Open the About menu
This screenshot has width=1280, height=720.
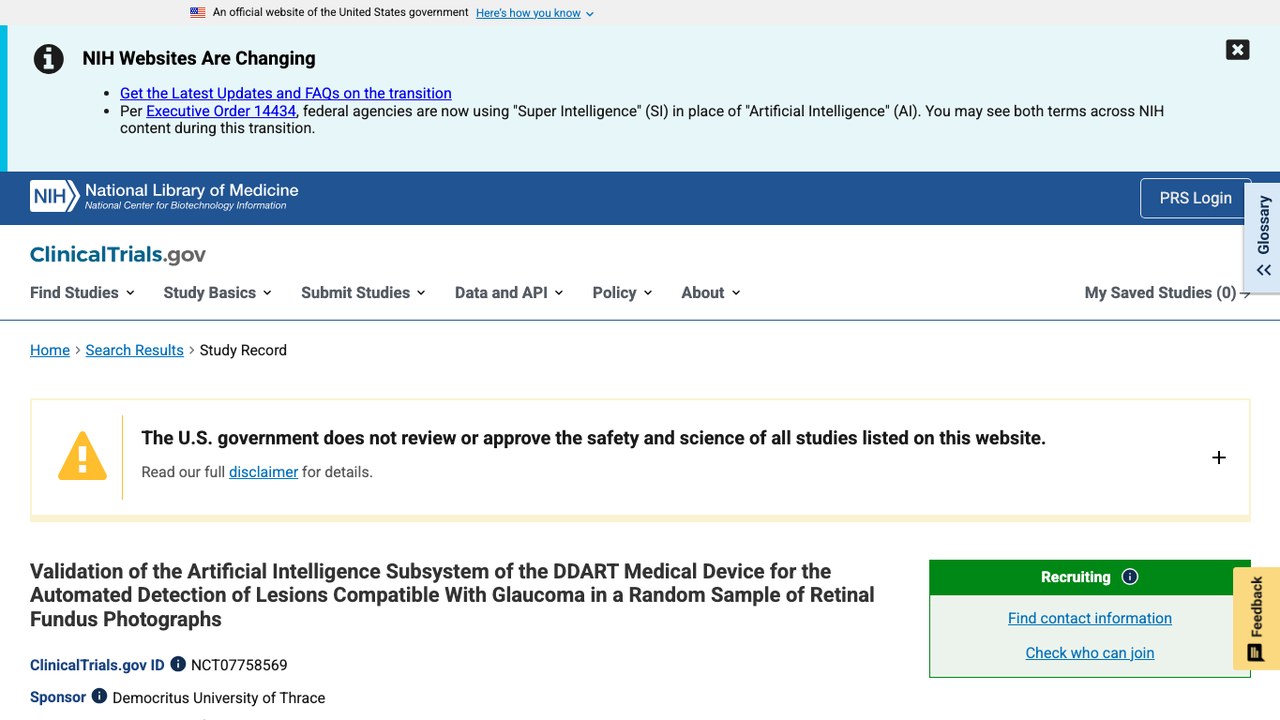coord(711,292)
